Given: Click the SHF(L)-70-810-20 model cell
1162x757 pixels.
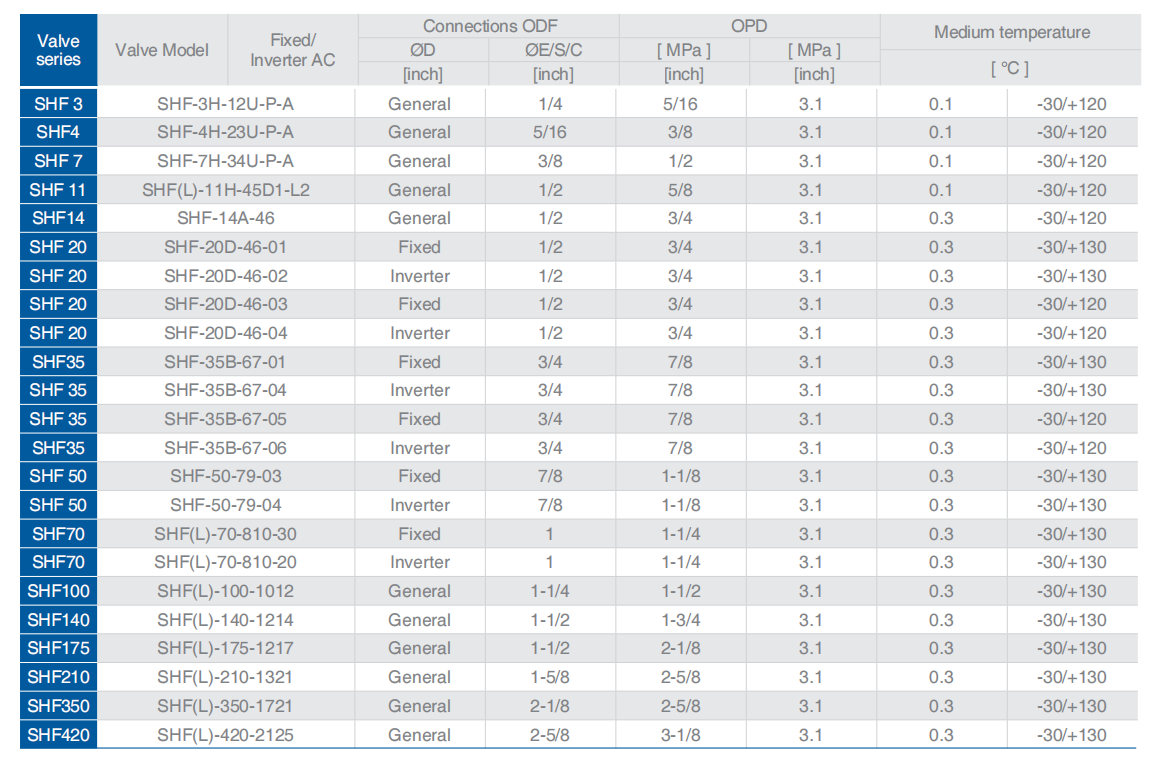Looking at the screenshot, I should [x=225, y=562].
